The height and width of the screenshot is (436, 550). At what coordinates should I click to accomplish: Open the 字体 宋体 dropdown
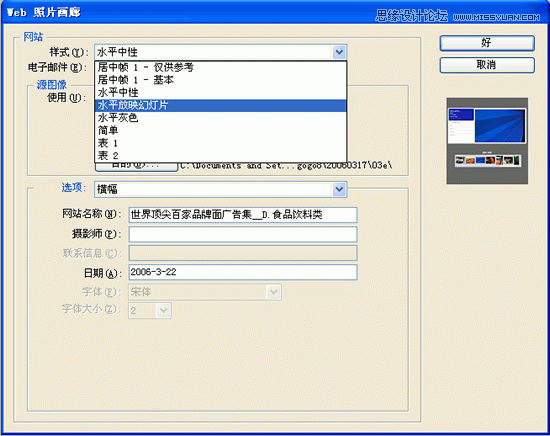205,292
